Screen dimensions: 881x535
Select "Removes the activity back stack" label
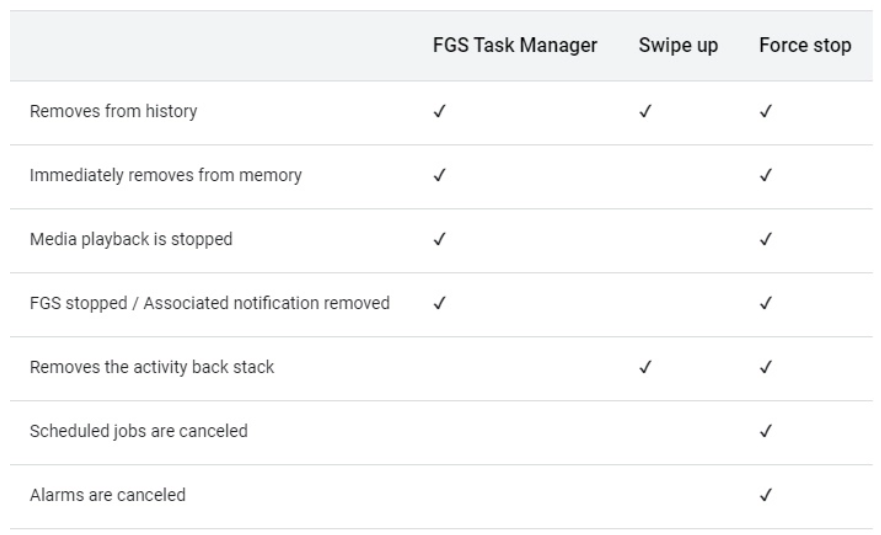click(x=151, y=367)
